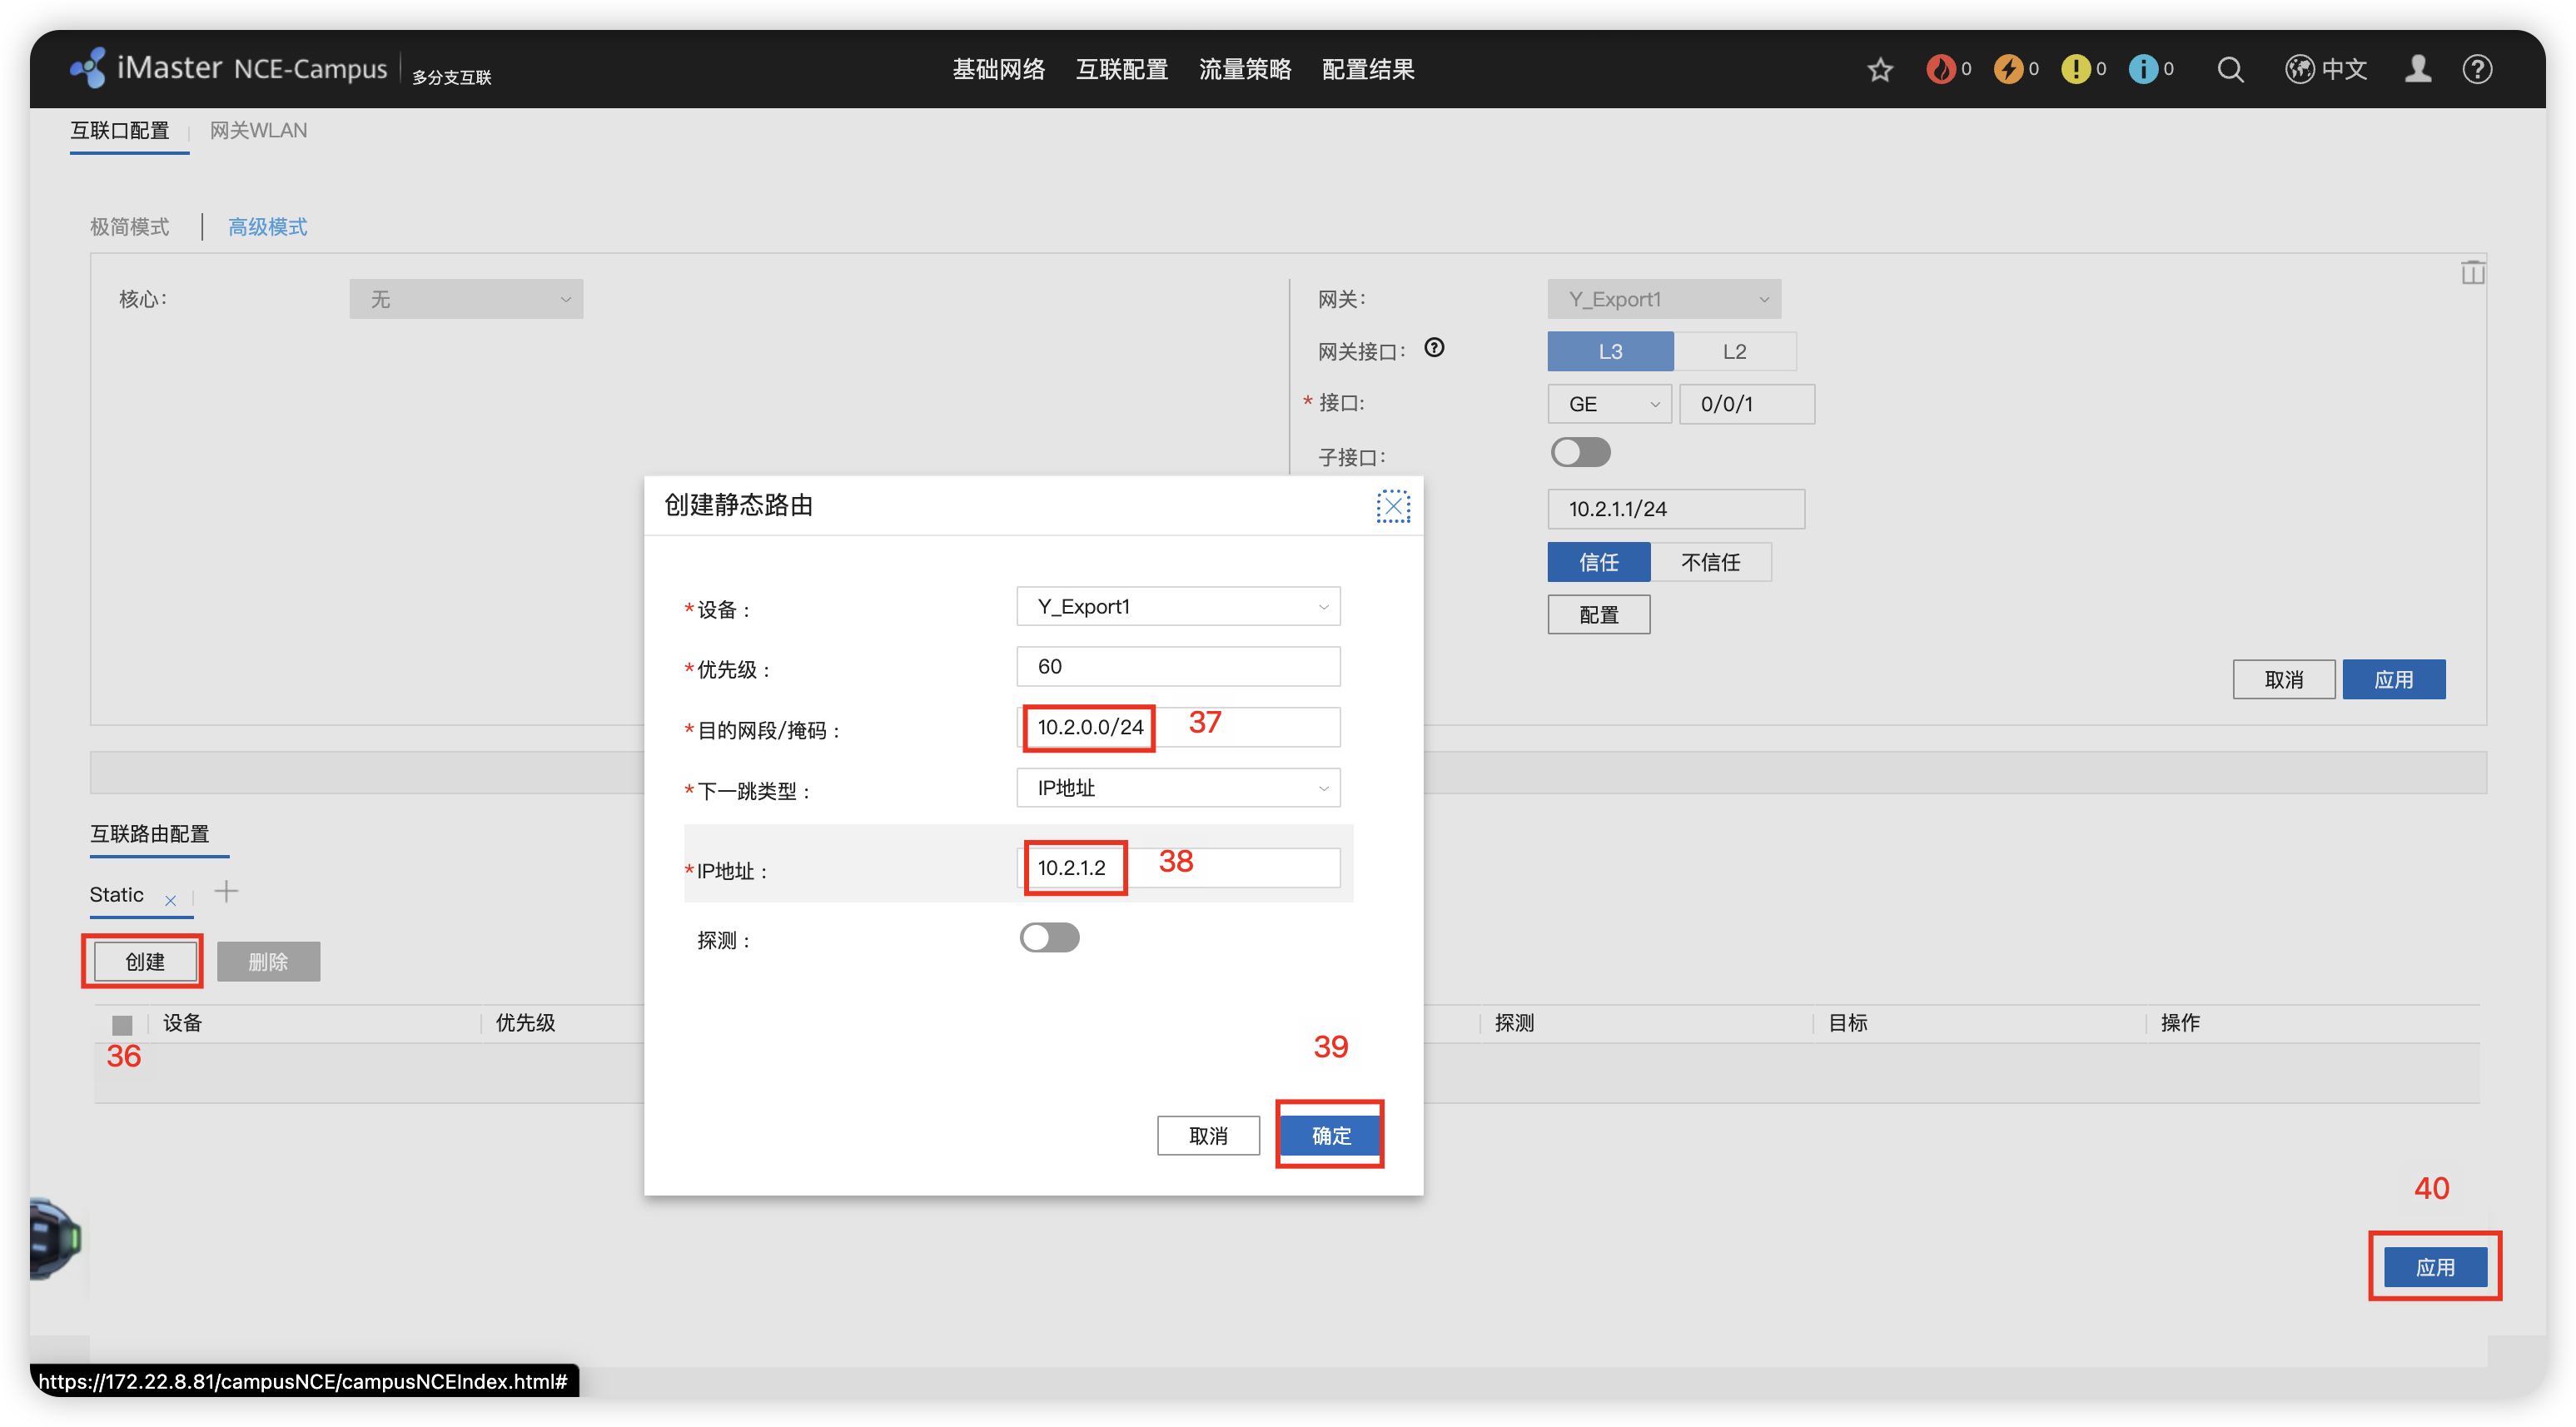The image size is (2576, 1427).
Task: Open info alarms blue icon
Action: point(2143,69)
